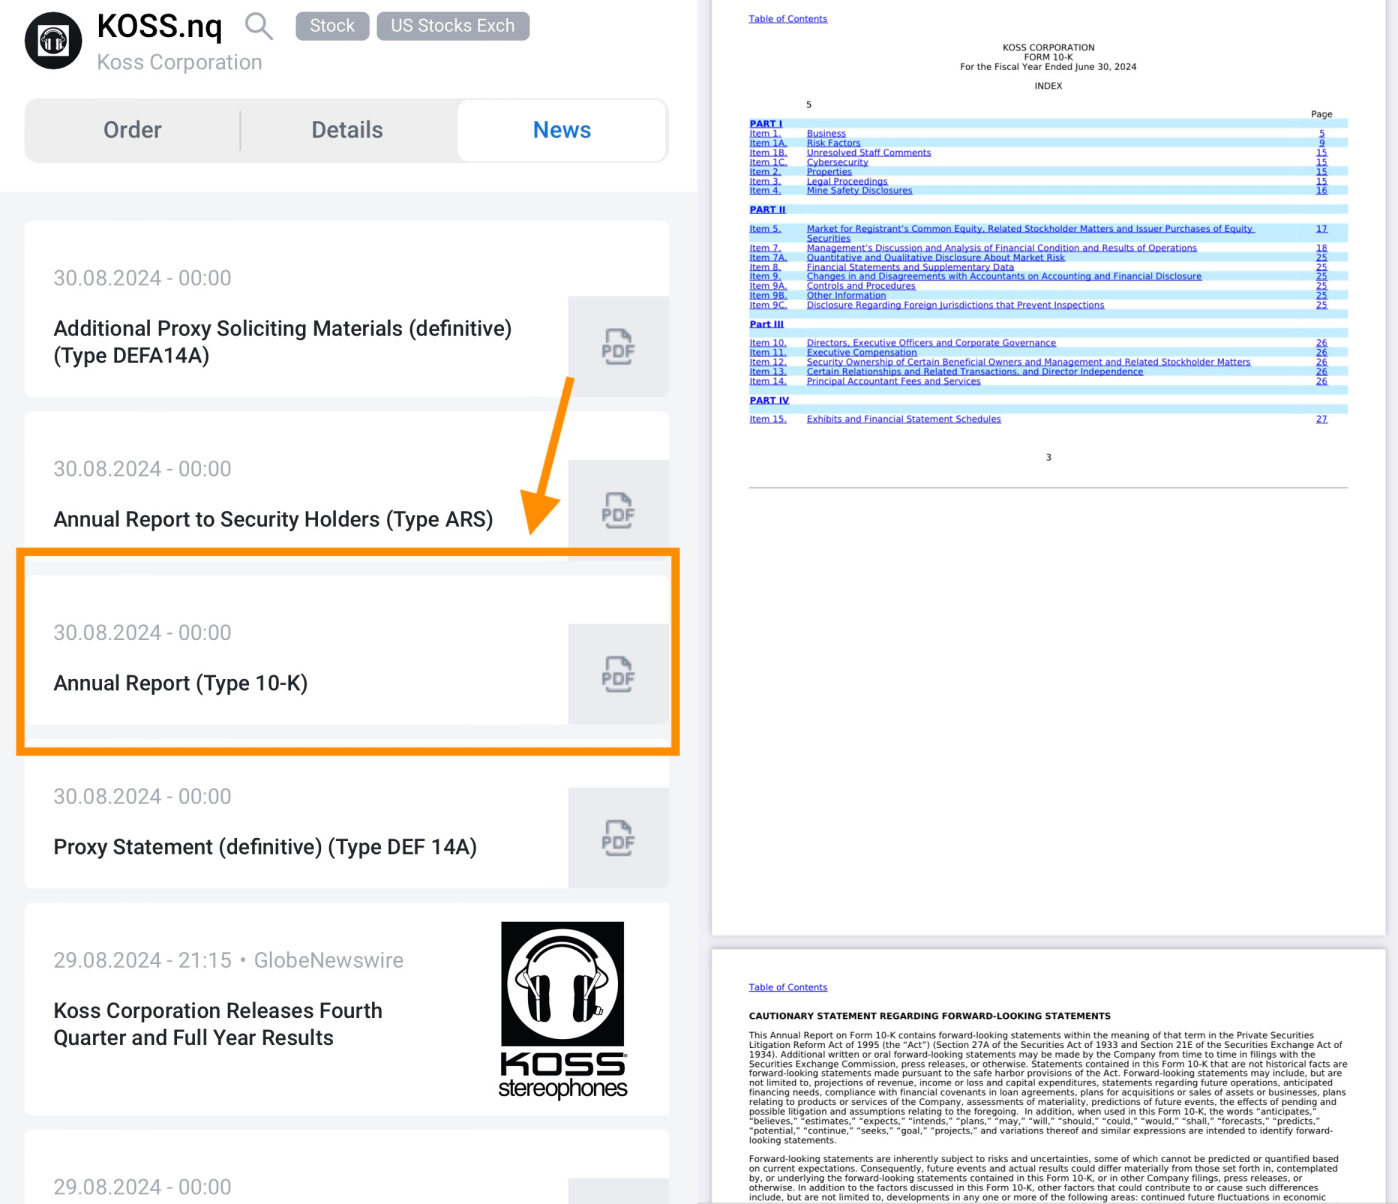This screenshot has width=1398, height=1204.
Task: Open Koss Fourth Quarter results news headline
Action: 218,1024
